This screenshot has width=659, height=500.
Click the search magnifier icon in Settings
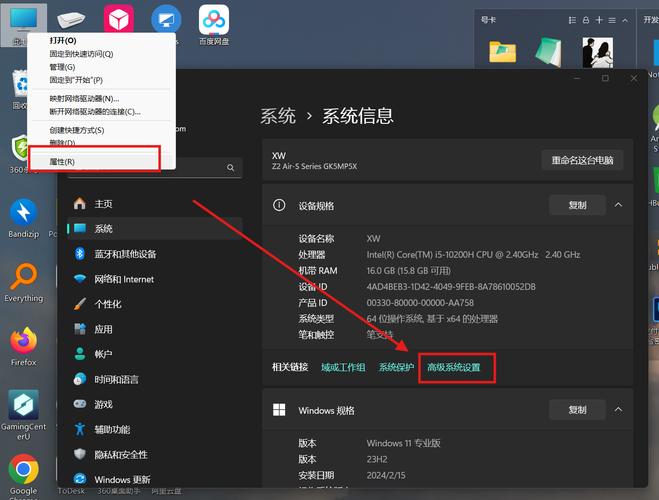pos(230,168)
